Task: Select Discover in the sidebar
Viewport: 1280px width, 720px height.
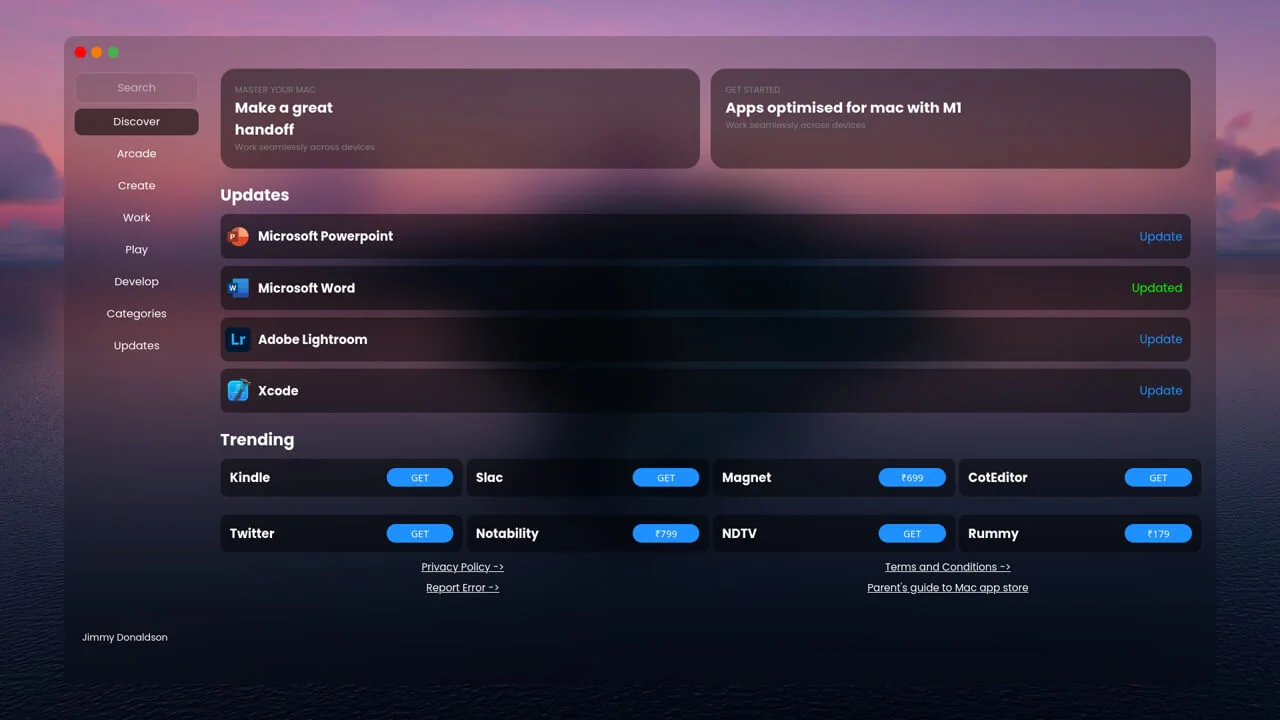Action: (136, 122)
